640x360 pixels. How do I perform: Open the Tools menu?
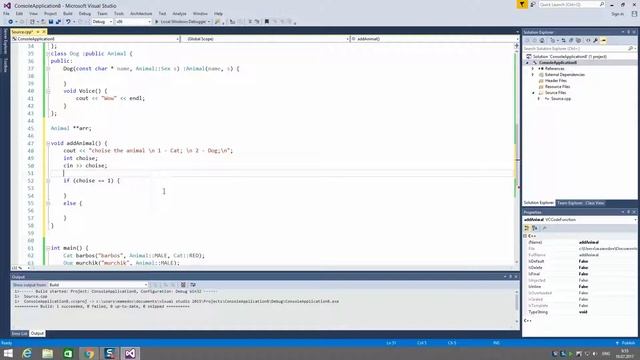(119, 13)
